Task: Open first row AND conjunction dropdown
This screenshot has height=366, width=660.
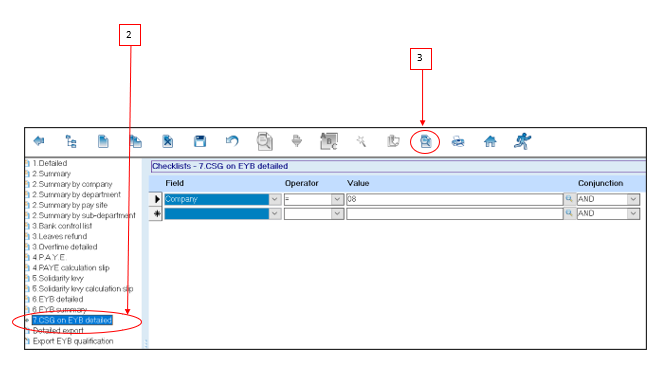Action: (x=633, y=199)
